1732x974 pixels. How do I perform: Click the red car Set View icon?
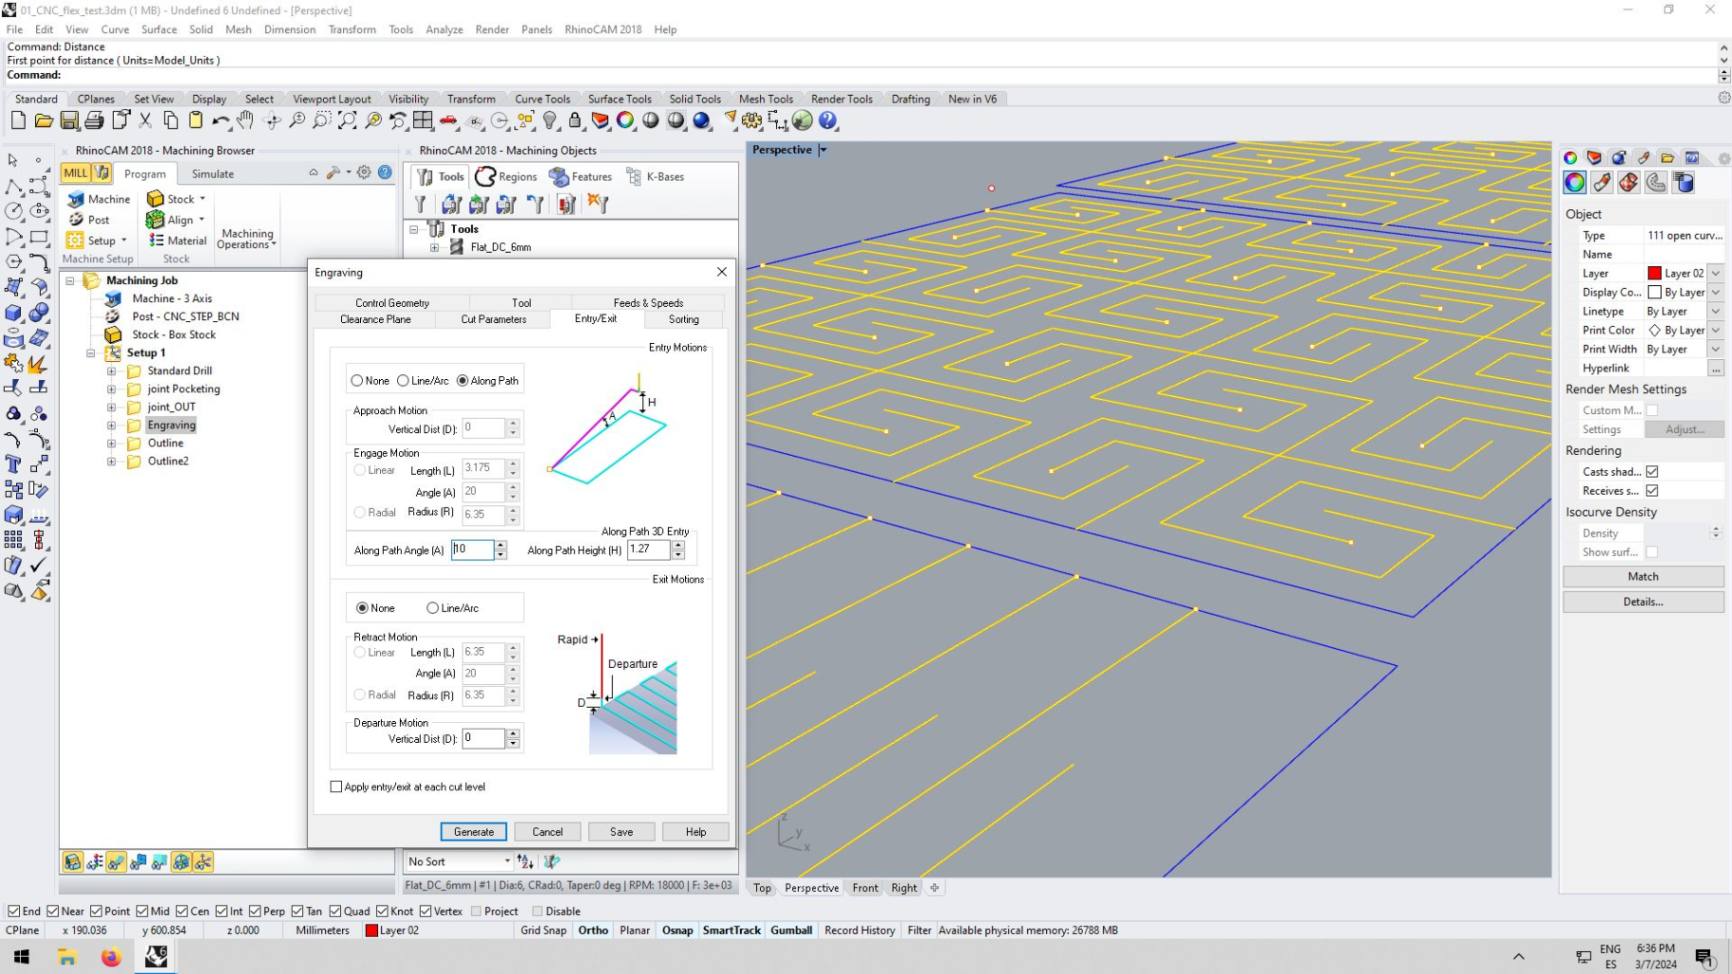[x=448, y=121]
